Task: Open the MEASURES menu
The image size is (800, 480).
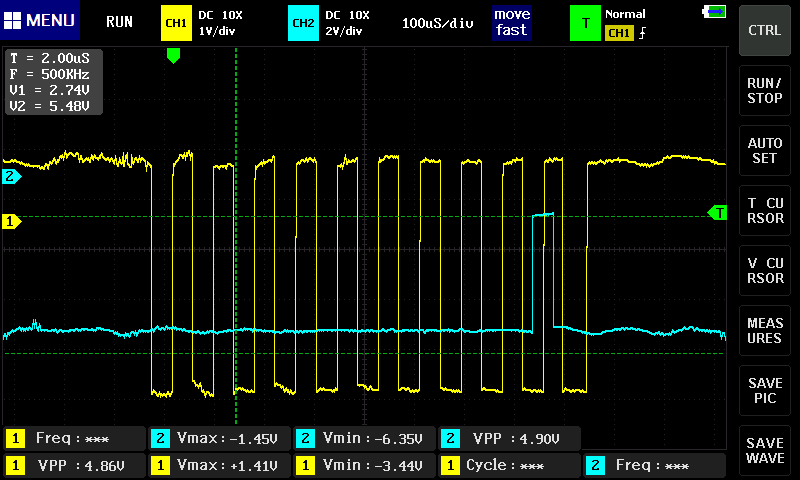Action: (x=765, y=331)
